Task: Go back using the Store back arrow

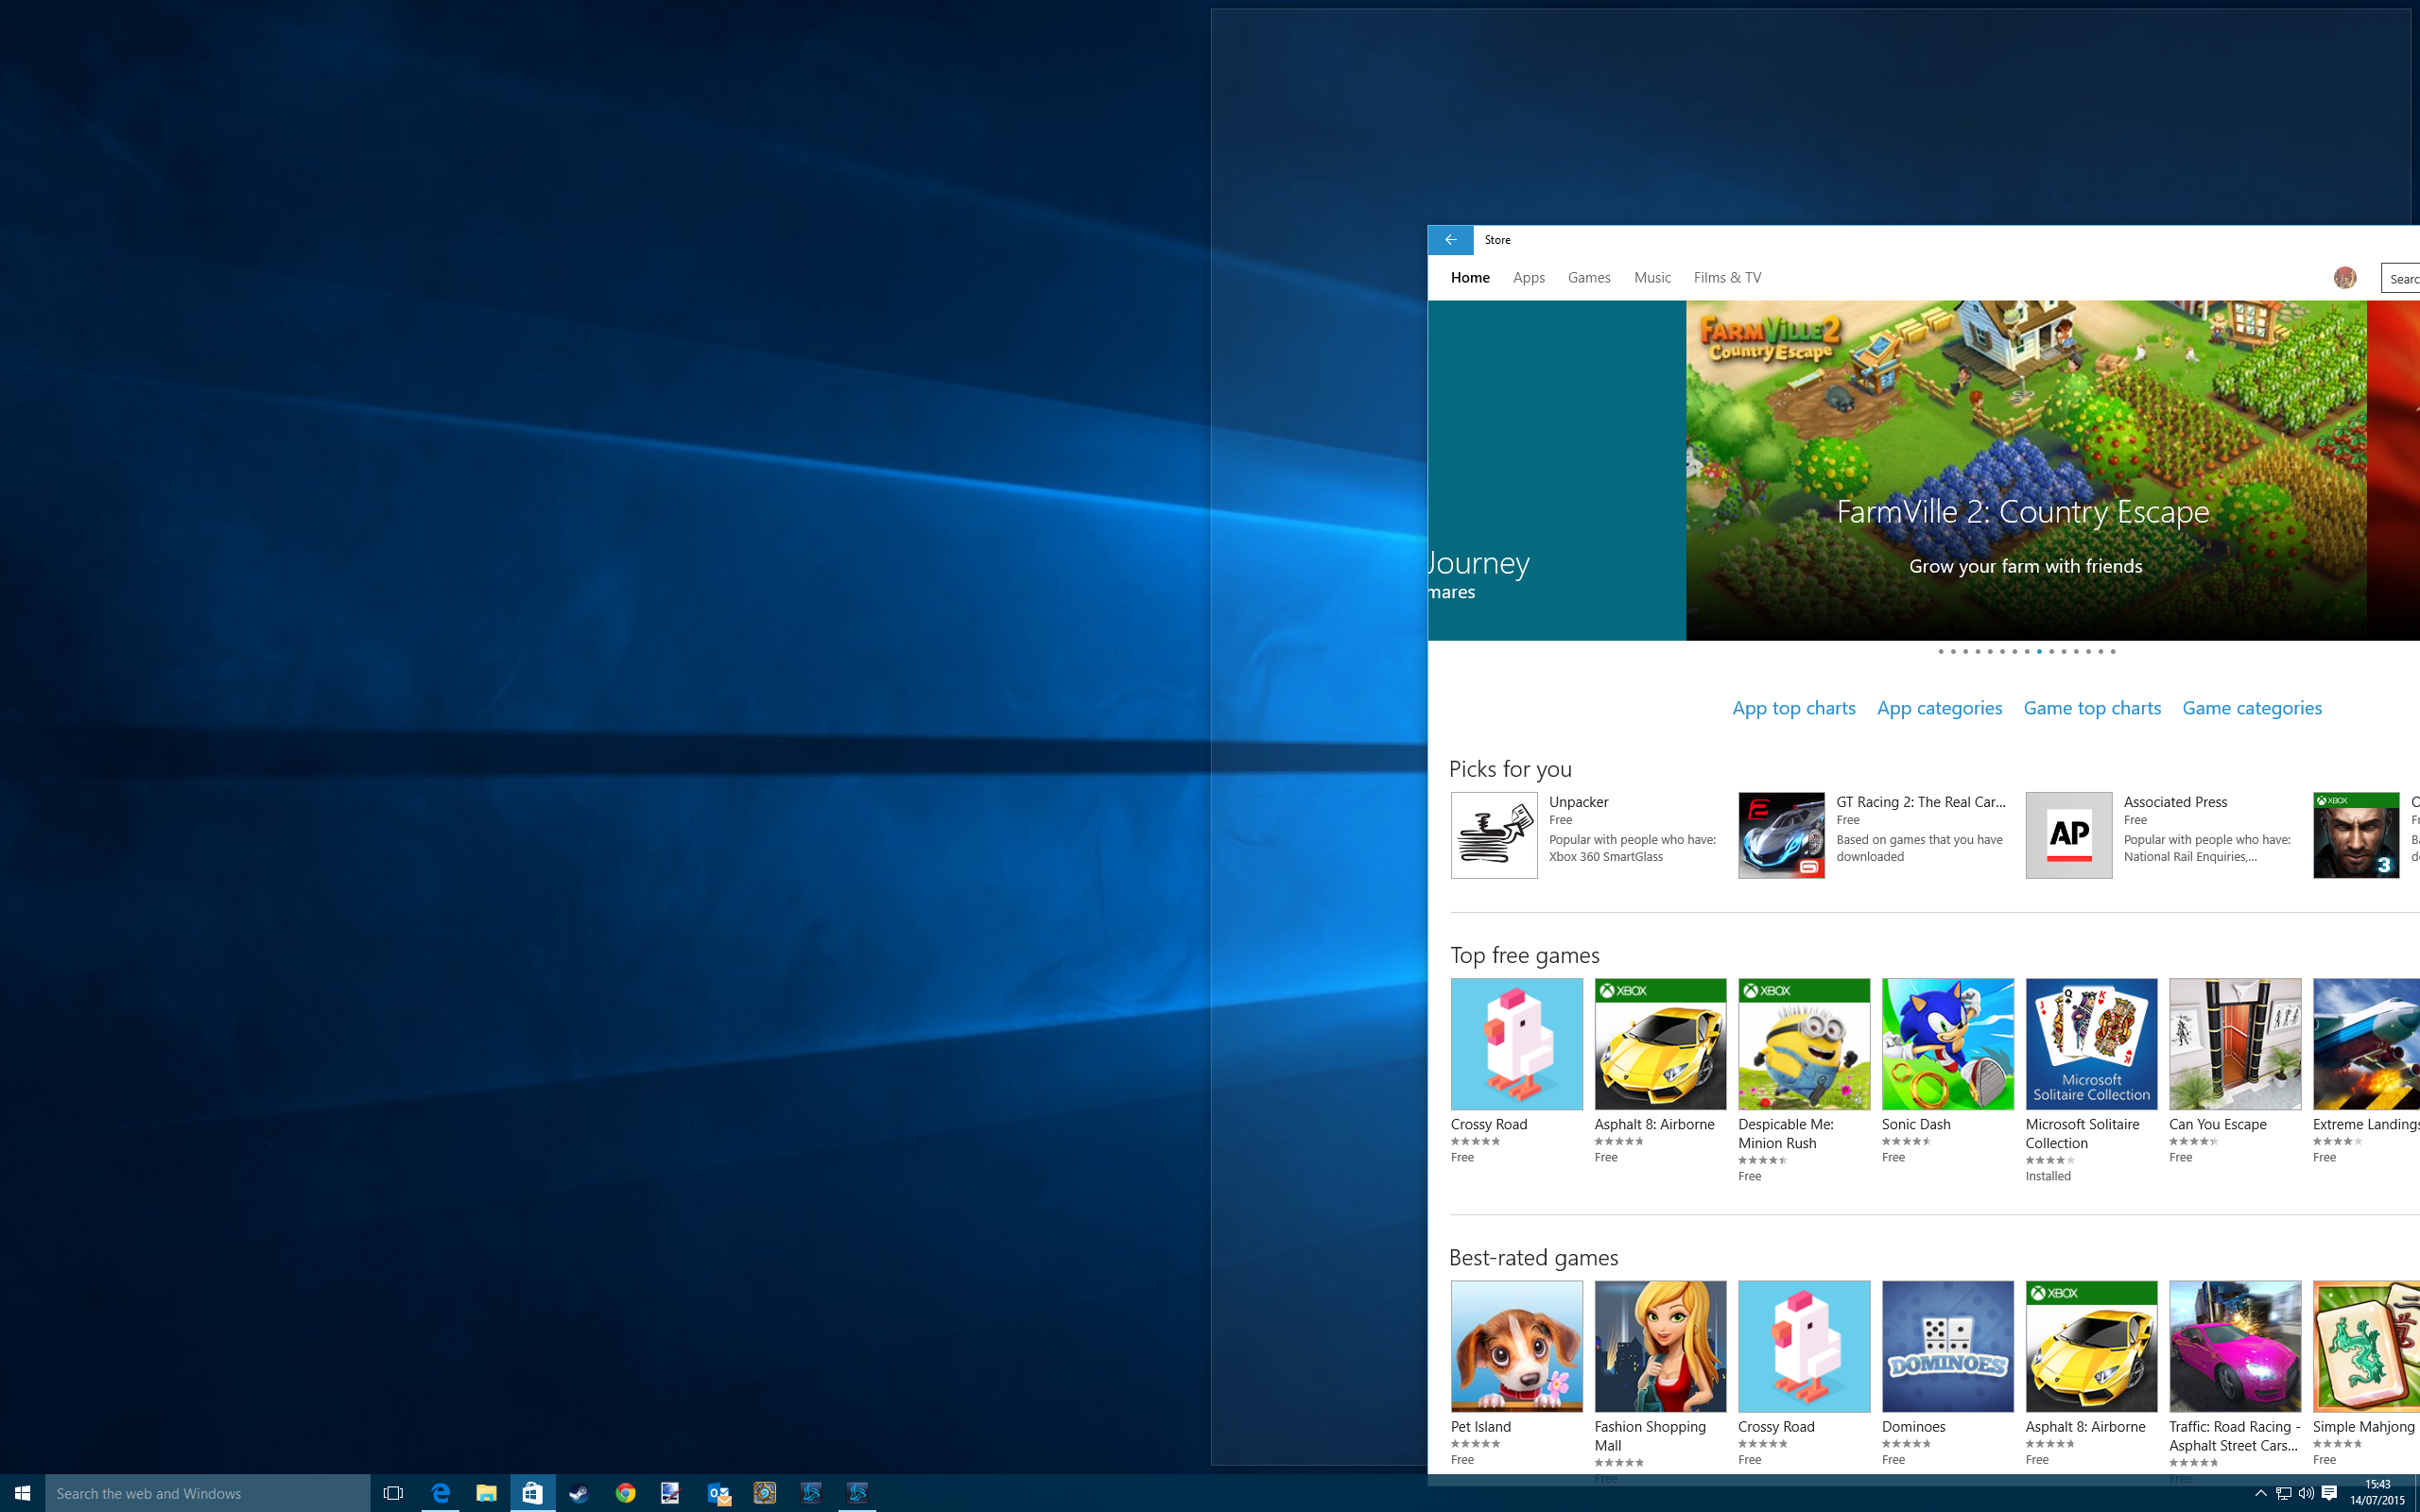Action: pos(1450,240)
